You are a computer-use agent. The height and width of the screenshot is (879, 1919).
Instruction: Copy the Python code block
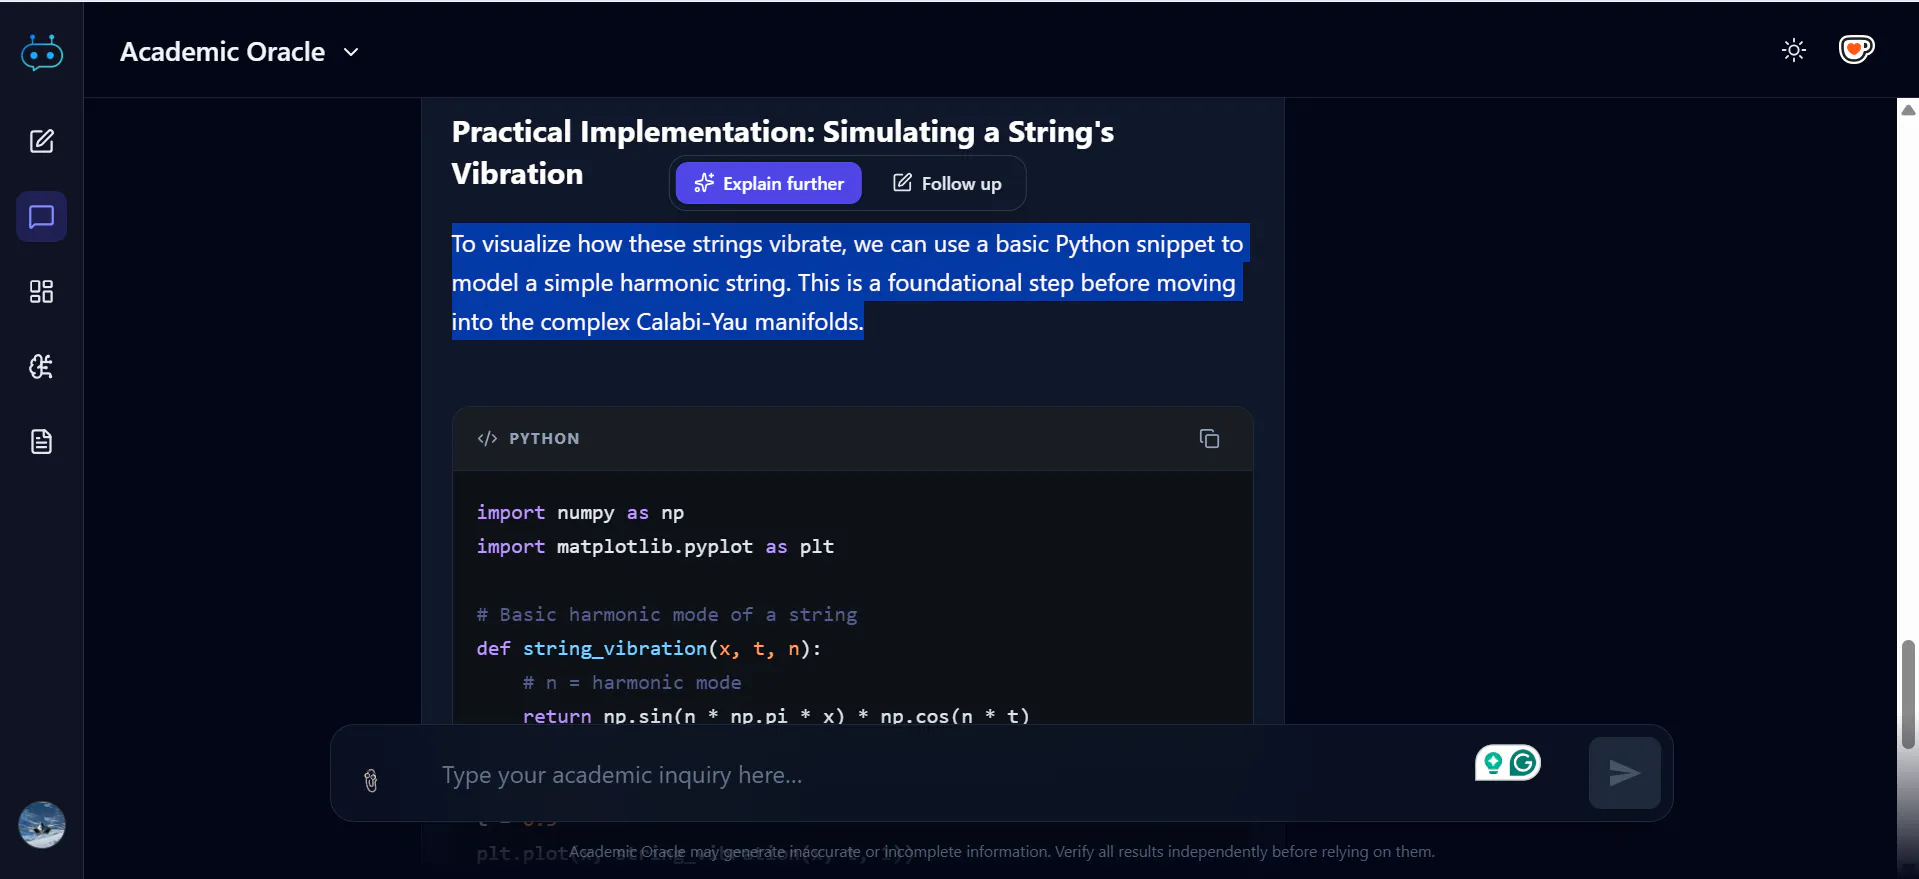1209,438
